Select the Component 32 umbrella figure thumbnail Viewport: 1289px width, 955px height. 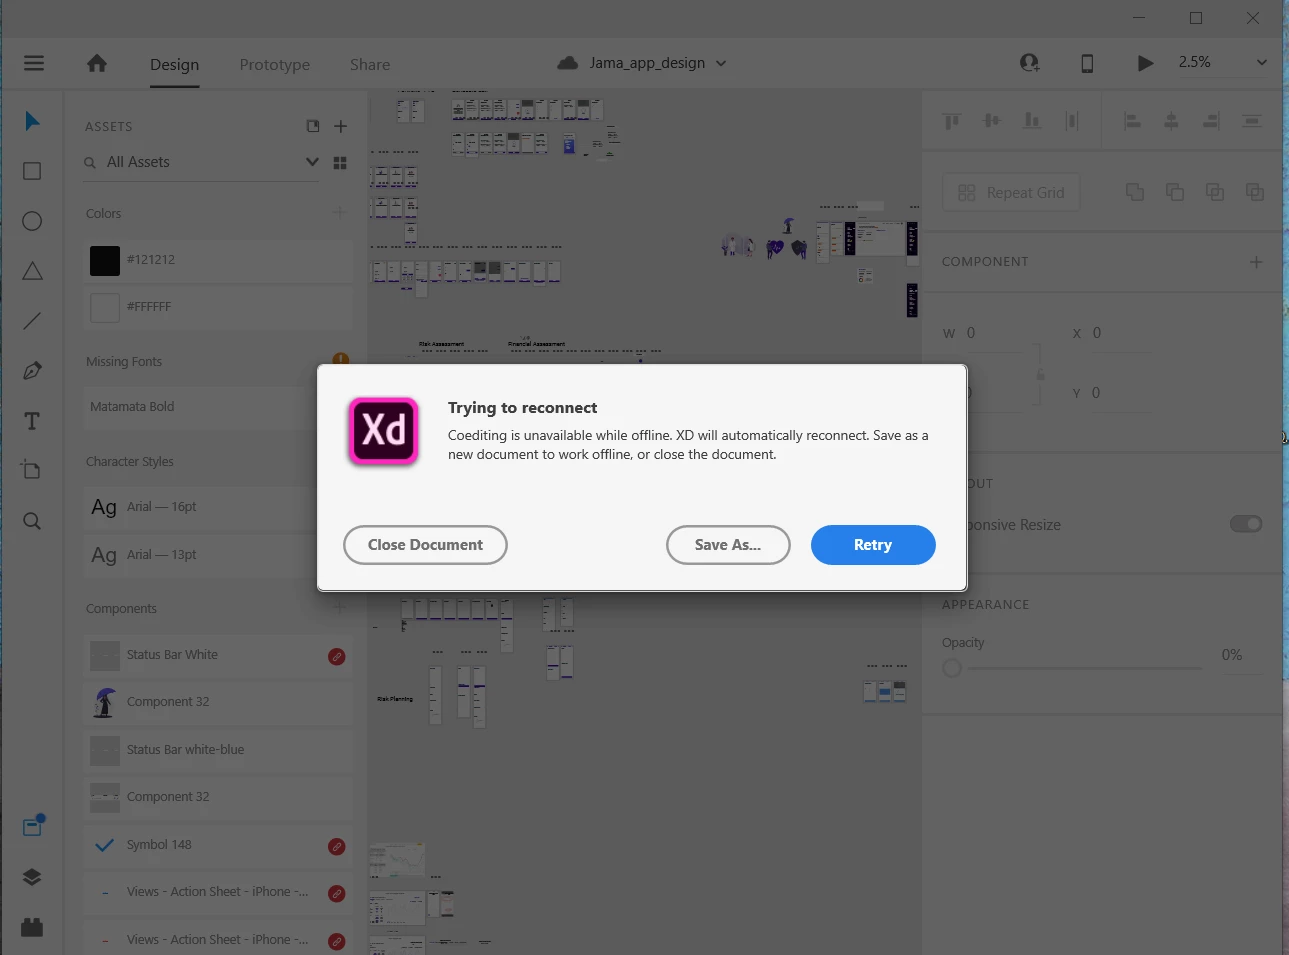[105, 702]
